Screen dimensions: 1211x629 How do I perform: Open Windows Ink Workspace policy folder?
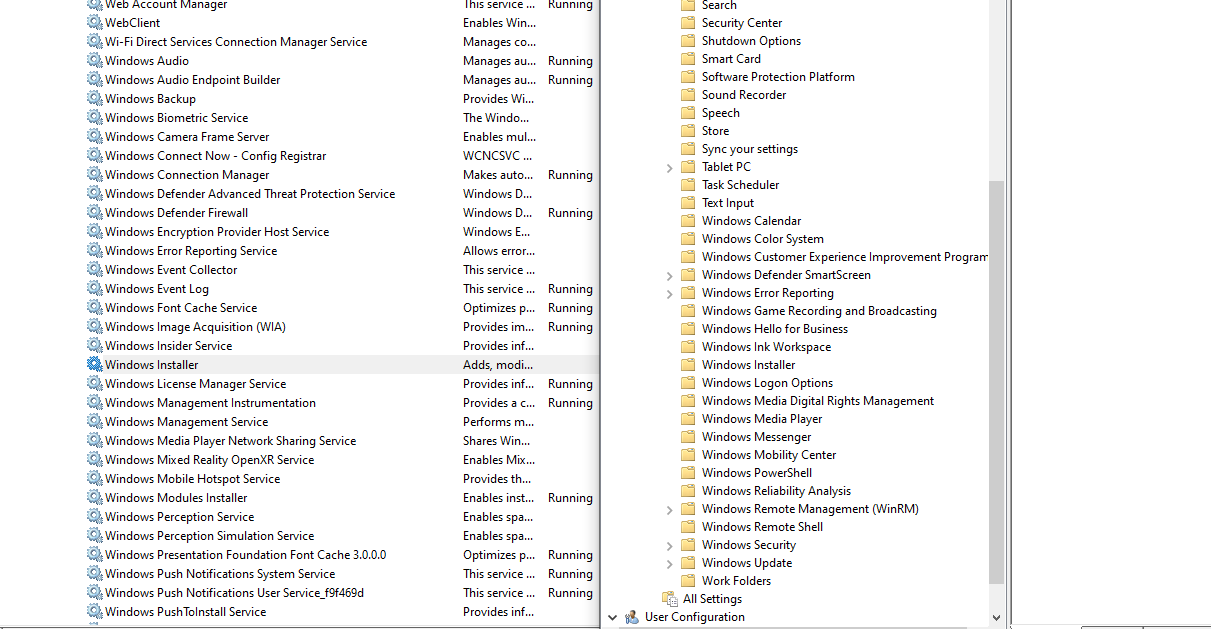766,347
